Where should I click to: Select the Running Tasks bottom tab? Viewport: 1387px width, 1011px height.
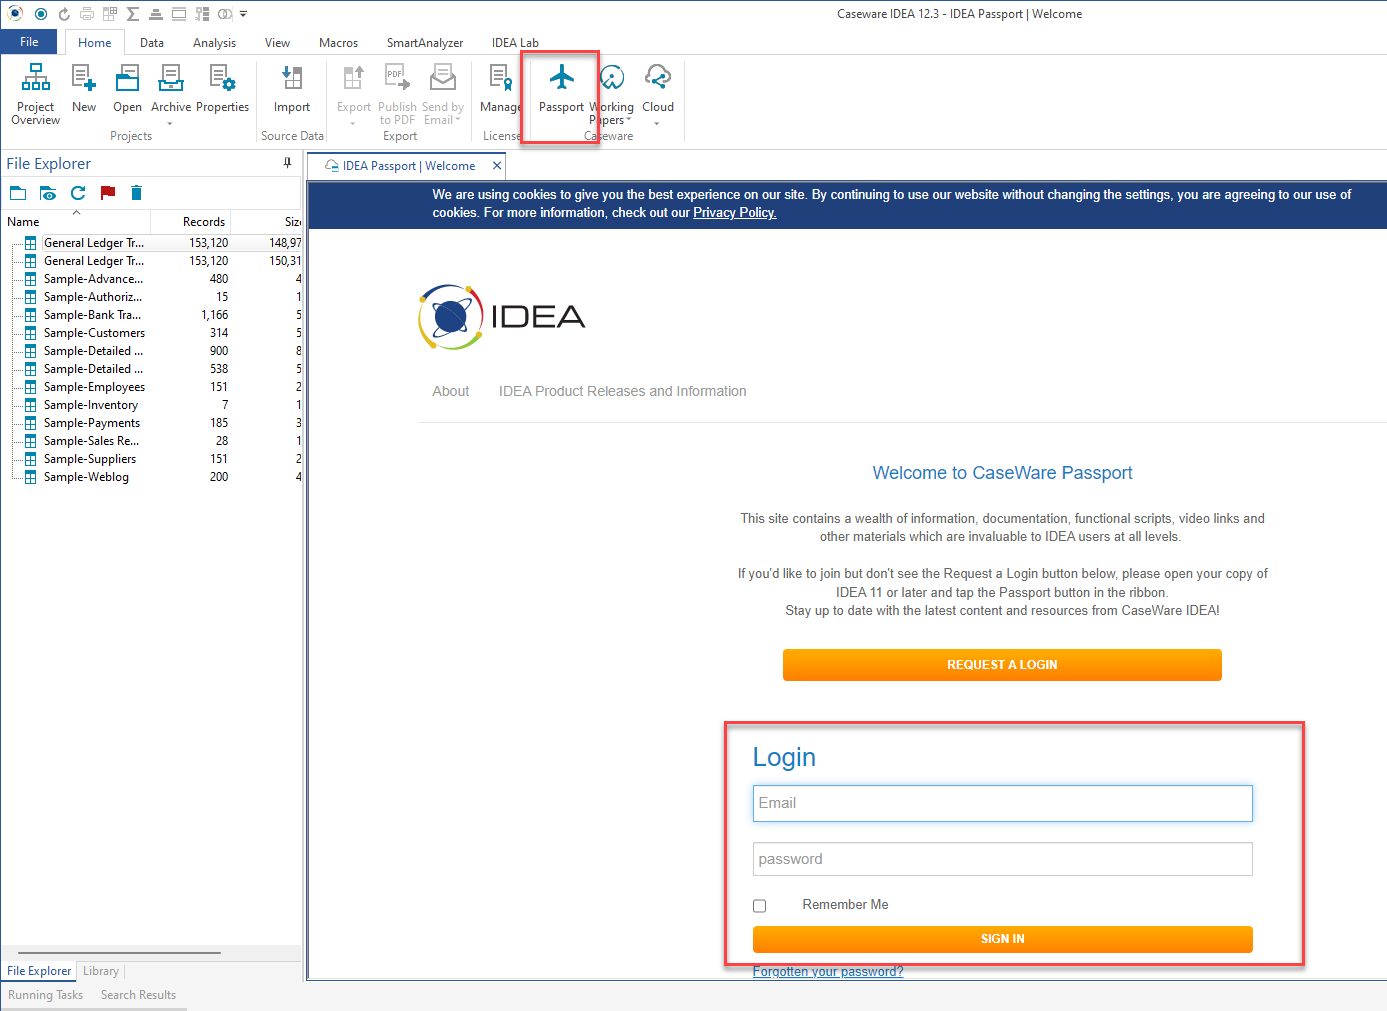[x=46, y=995]
